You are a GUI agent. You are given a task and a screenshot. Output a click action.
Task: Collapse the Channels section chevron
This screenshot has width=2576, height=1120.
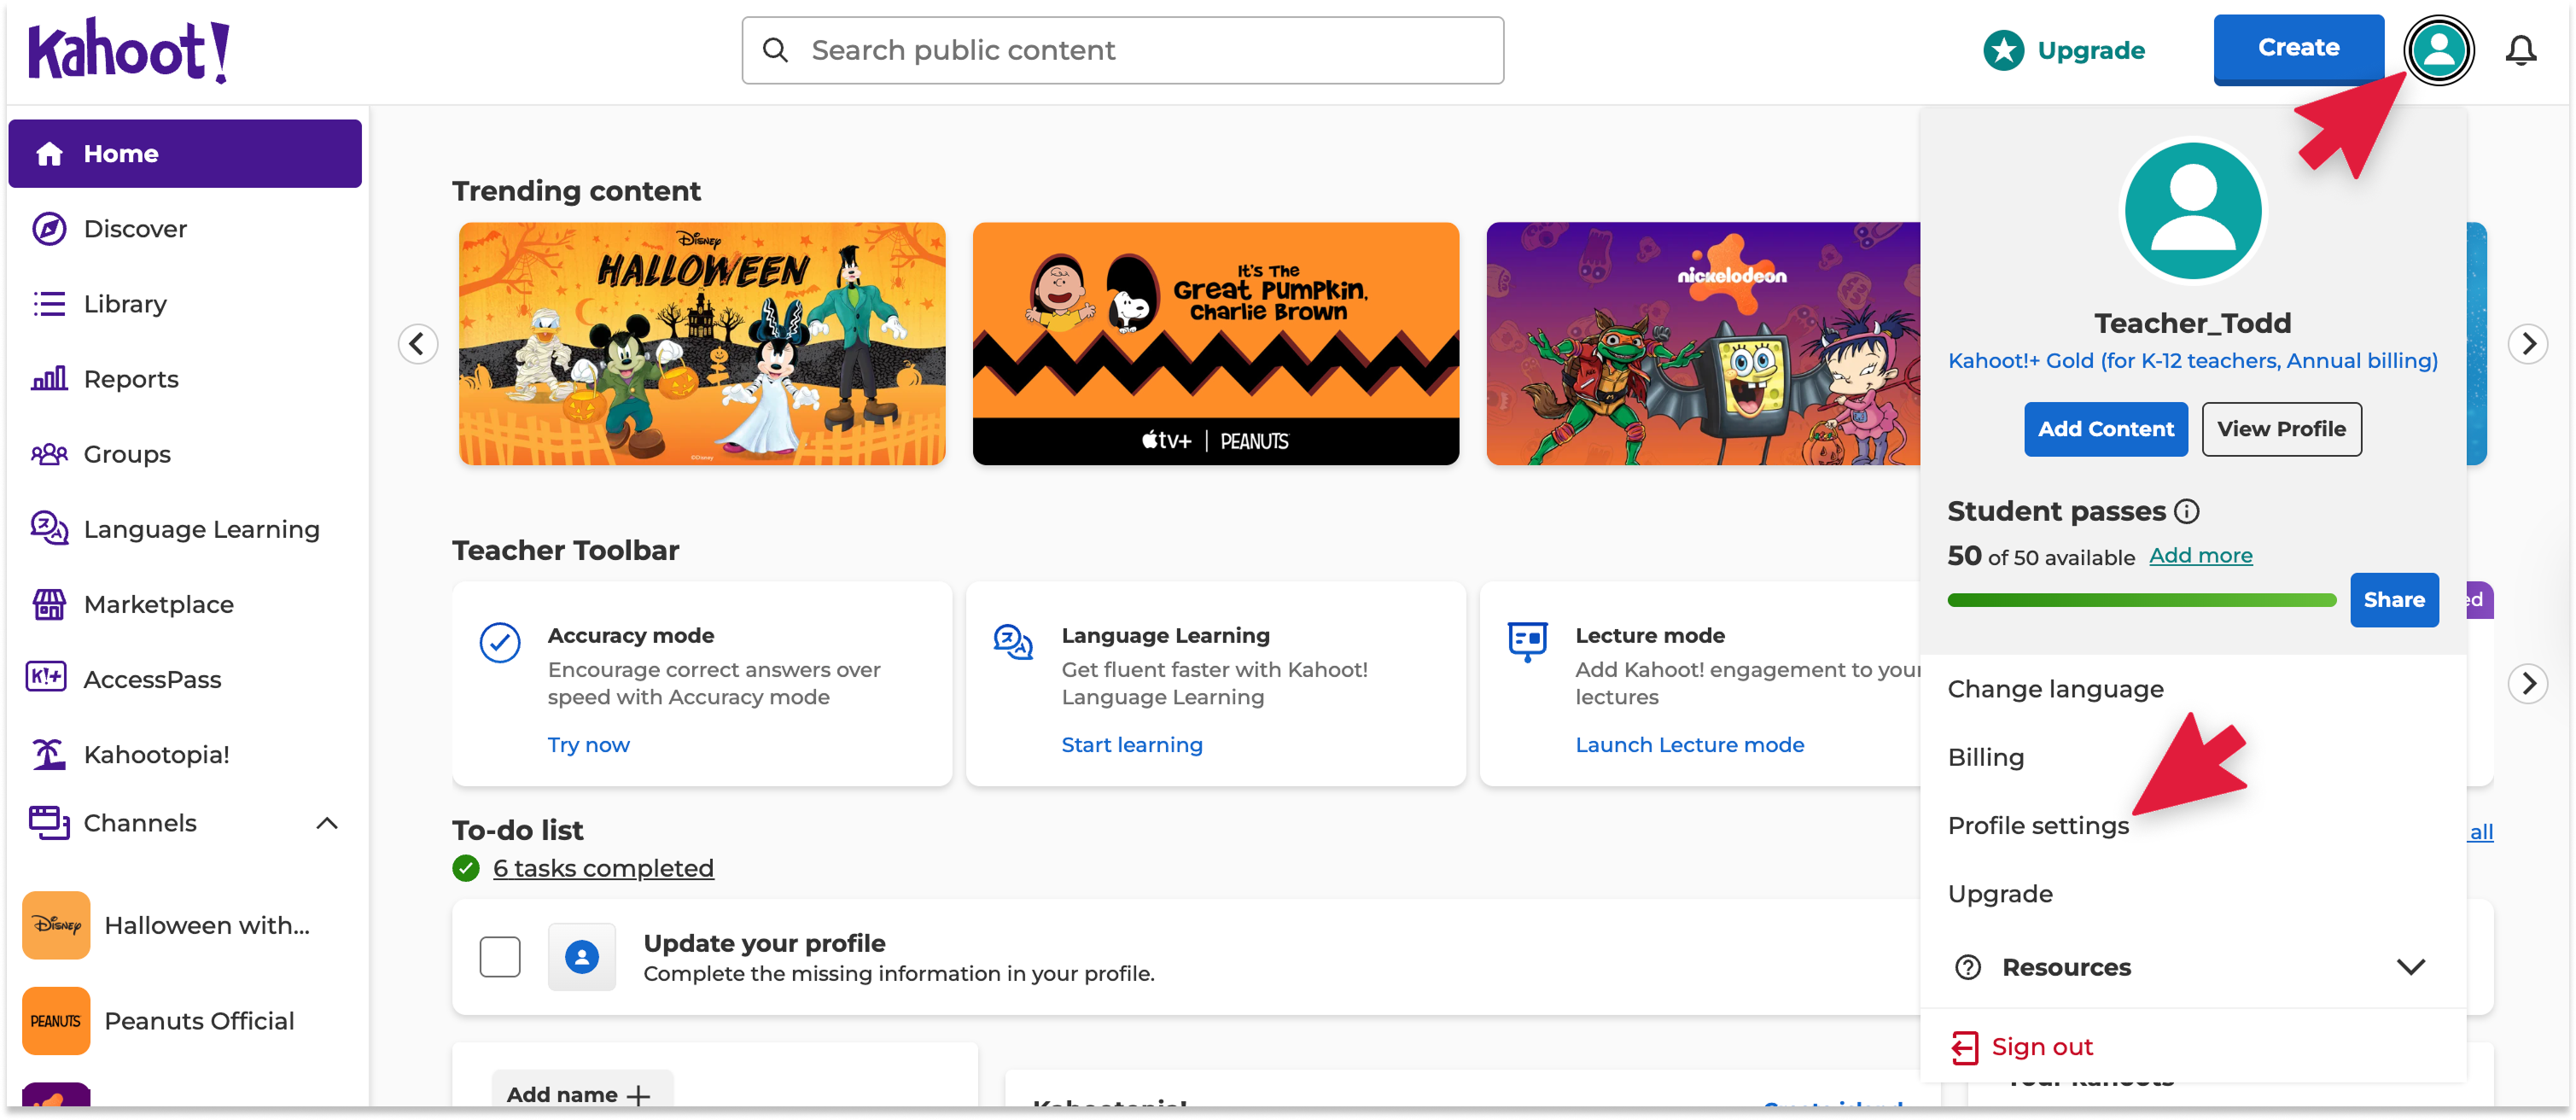tap(327, 823)
